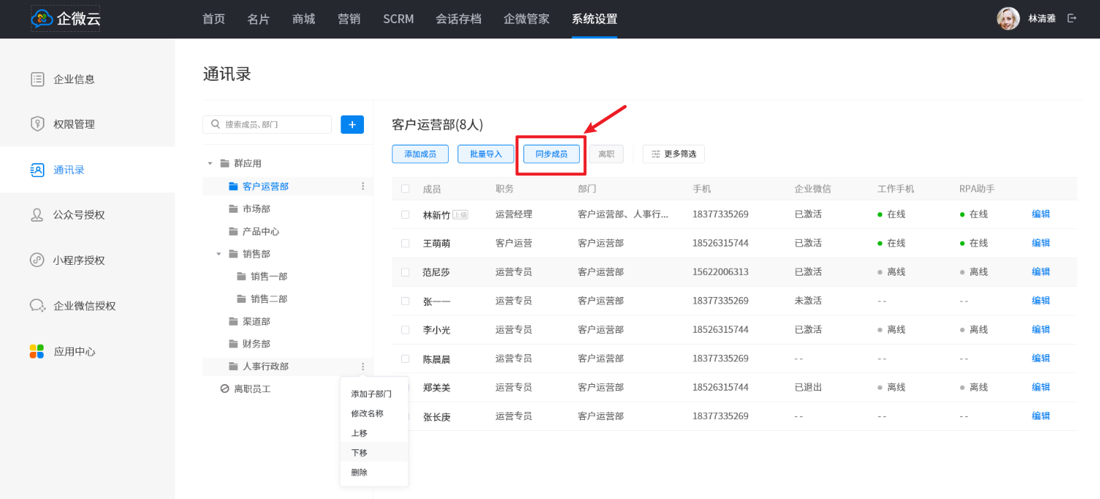1100x499 pixels.
Task: Open the 更多筛选 filter dropdown
Action: pos(674,154)
